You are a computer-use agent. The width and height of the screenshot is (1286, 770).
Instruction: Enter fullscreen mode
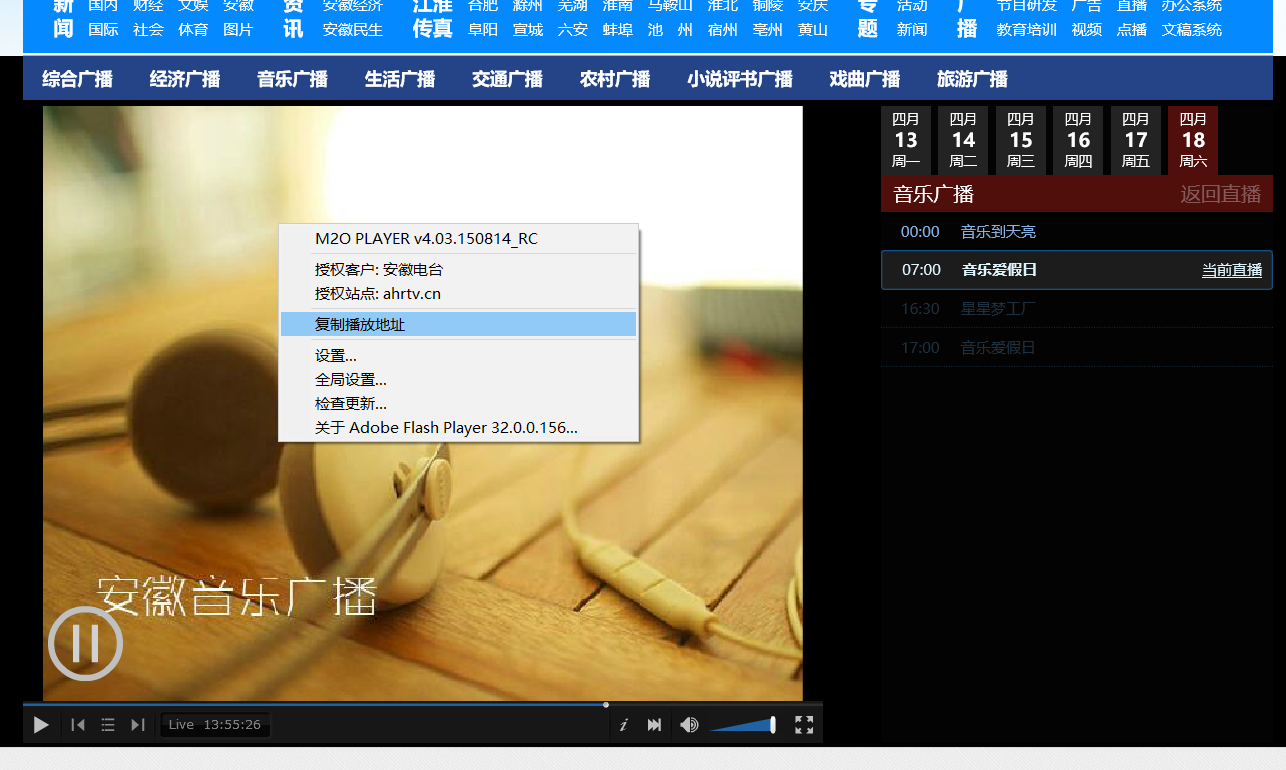pos(804,725)
